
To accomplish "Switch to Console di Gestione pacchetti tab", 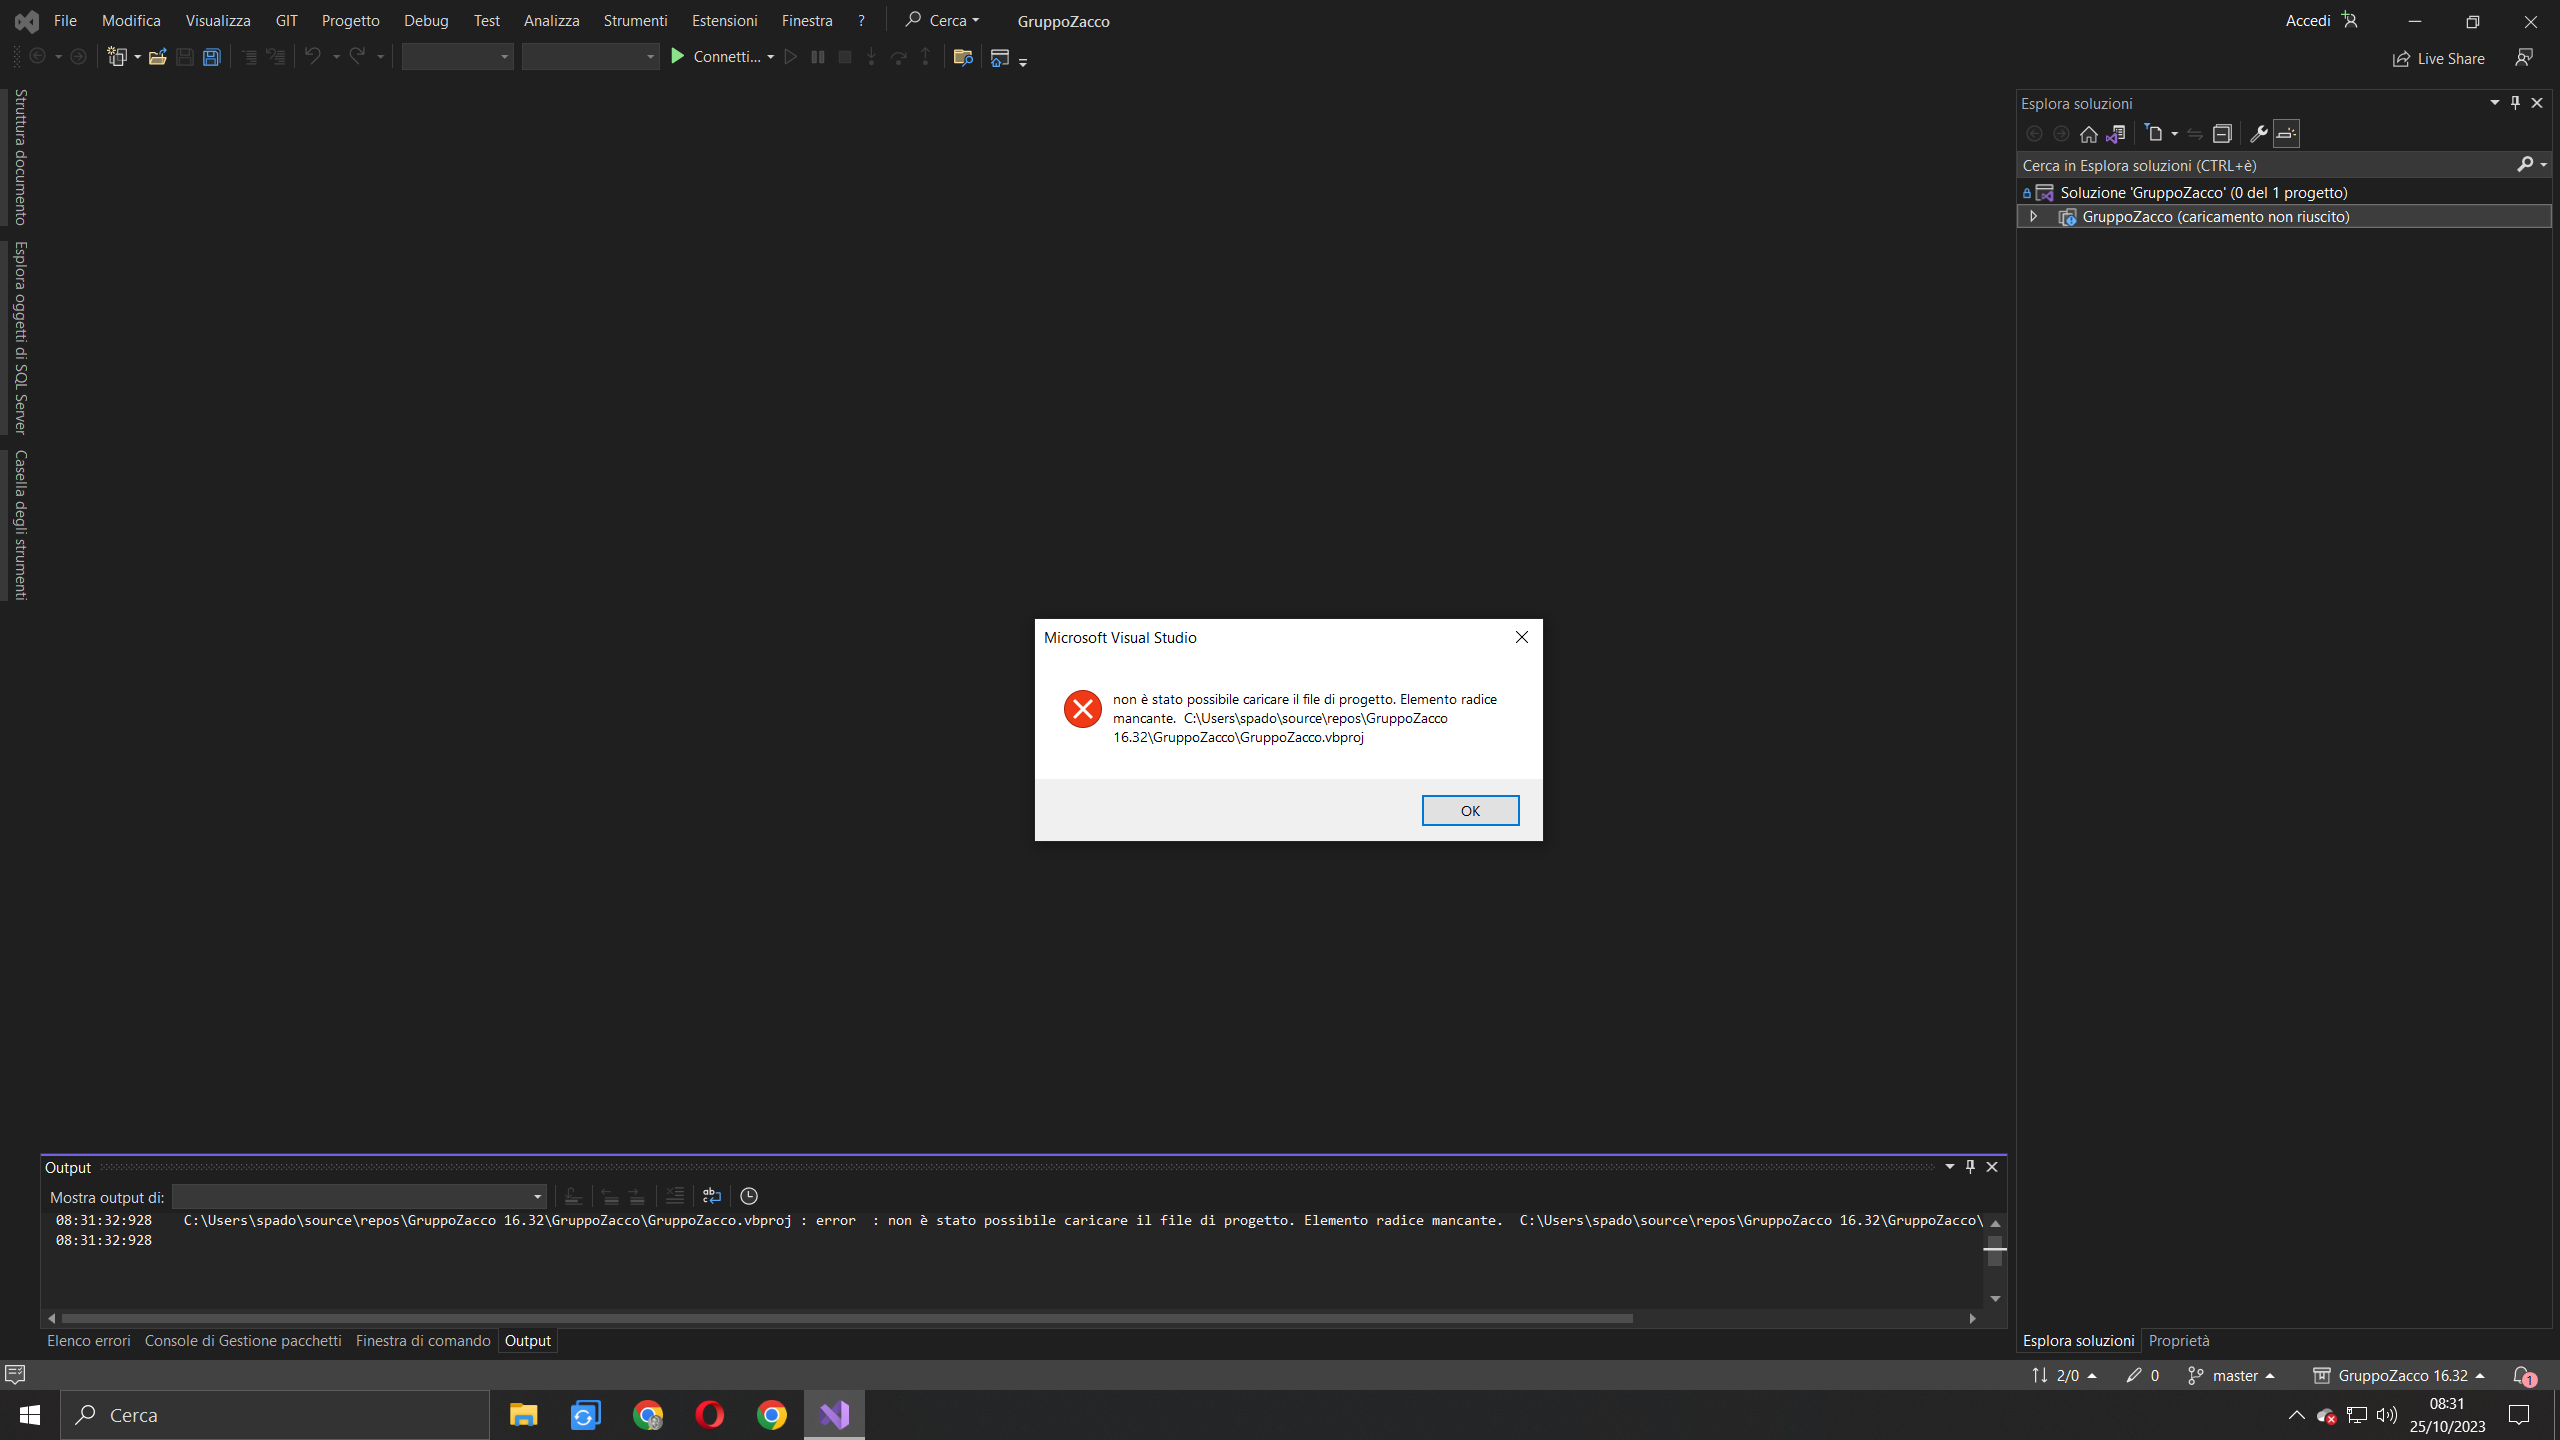I will point(243,1340).
